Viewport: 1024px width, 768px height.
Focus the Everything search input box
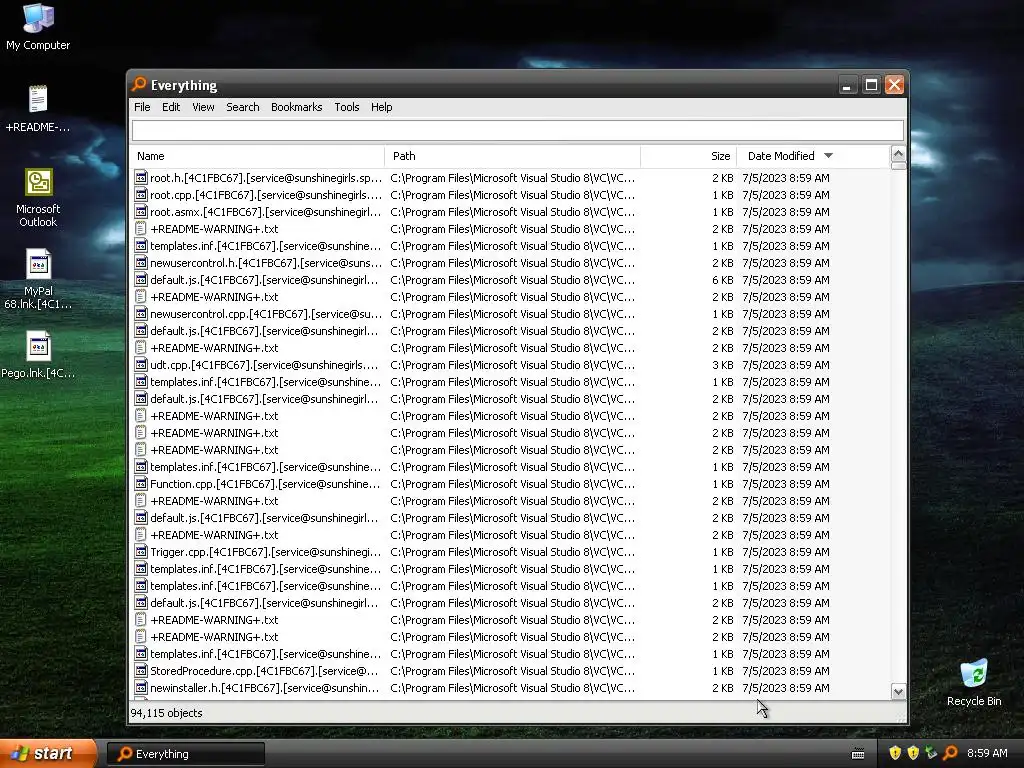[x=517, y=130]
